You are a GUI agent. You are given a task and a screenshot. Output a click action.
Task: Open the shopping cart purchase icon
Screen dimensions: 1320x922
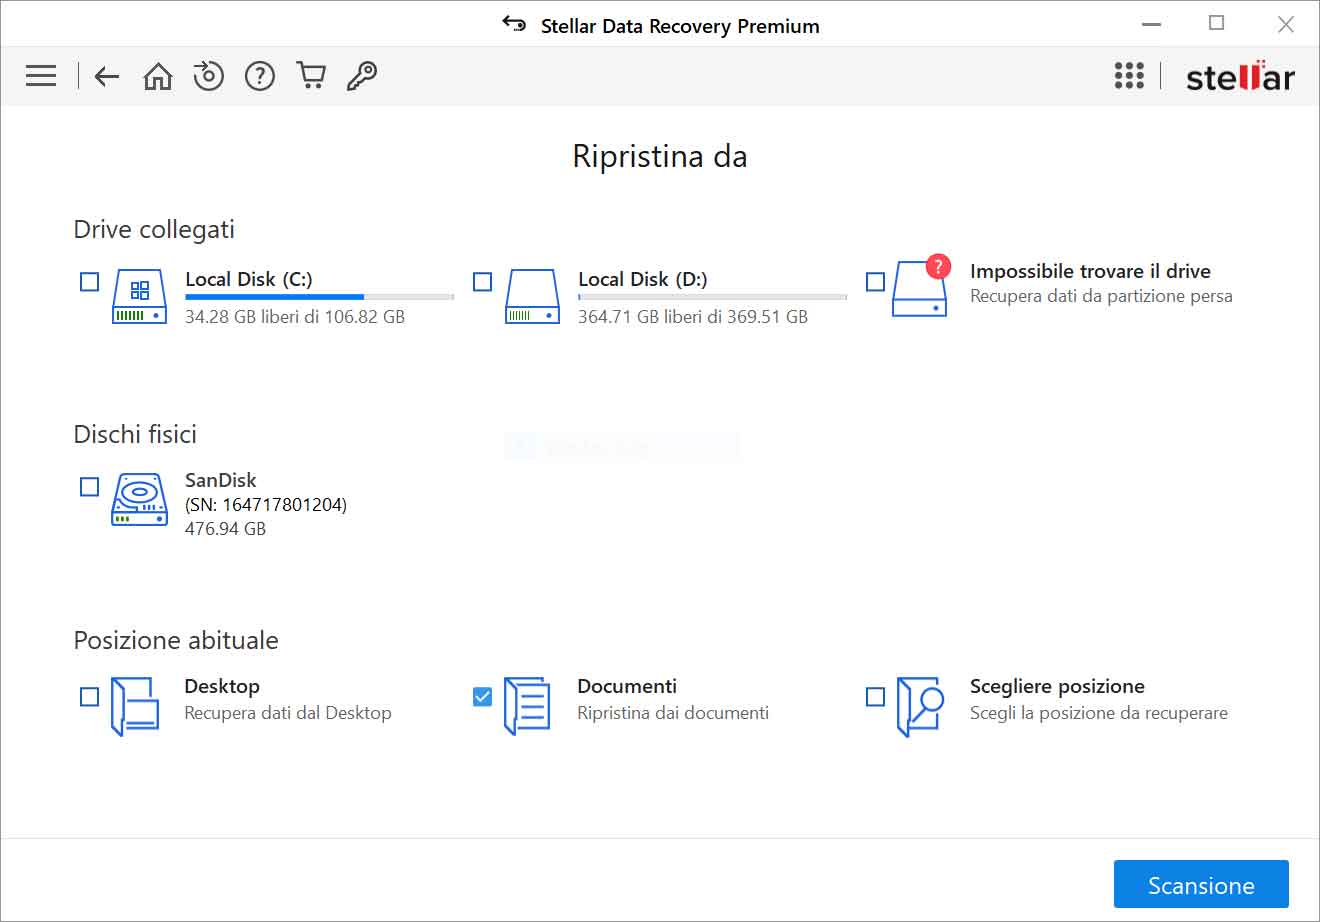(x=310, y=75)
